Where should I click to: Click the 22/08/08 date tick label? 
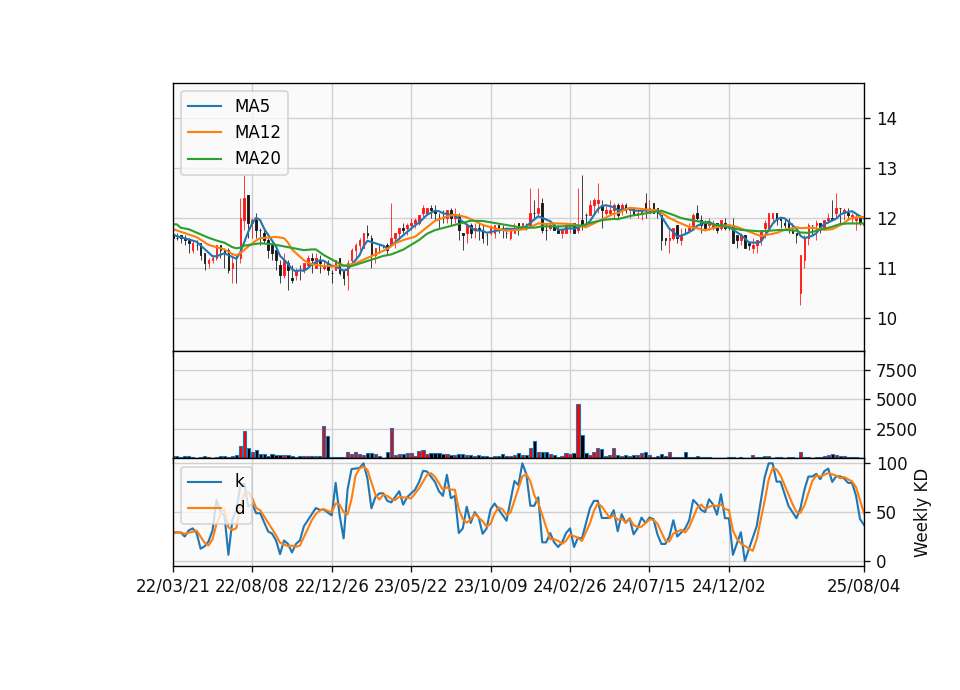(252, 586)
